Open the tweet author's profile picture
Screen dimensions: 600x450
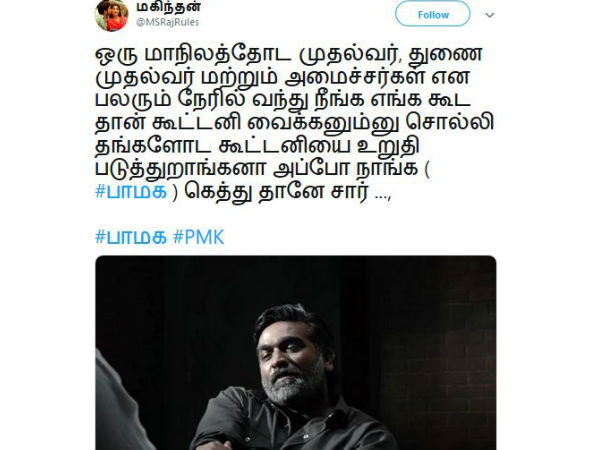[x=111, y=15]
